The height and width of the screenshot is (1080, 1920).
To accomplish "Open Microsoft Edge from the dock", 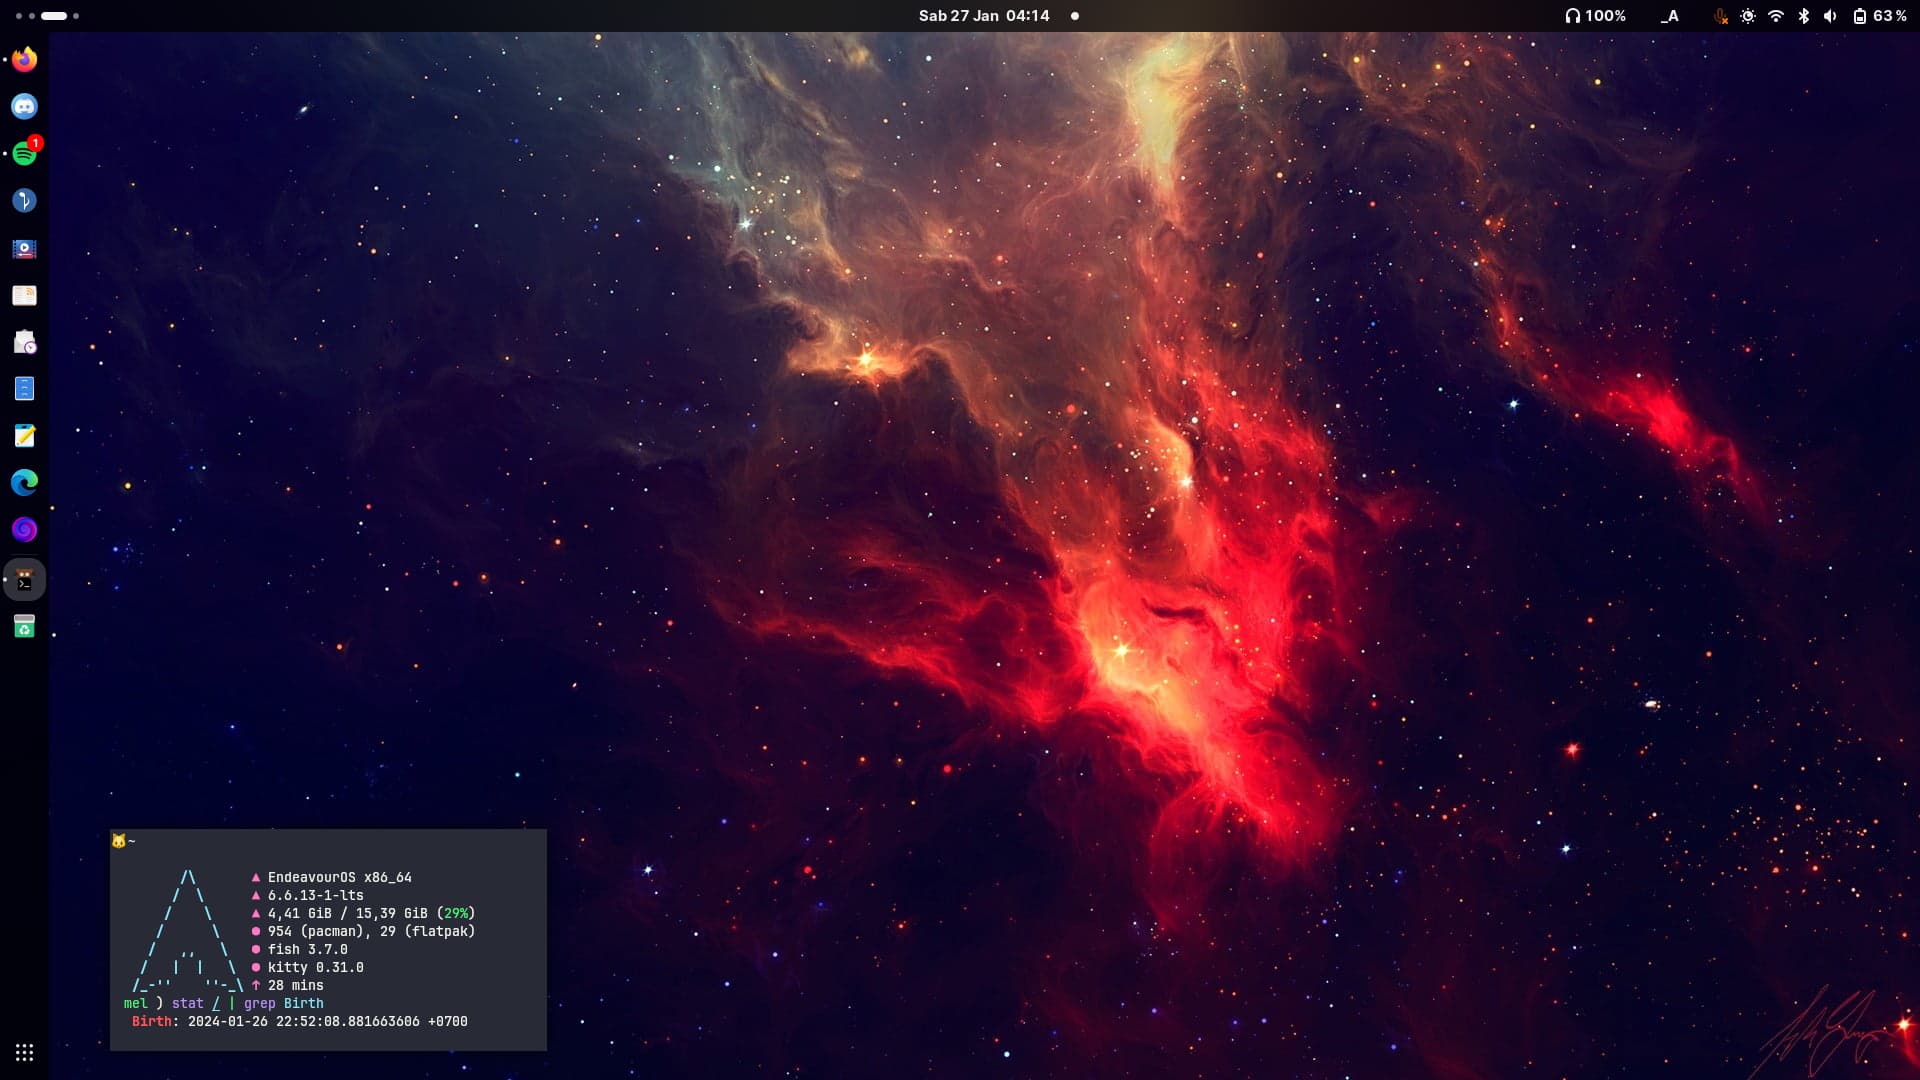I will pyautogui.click(x=24, y=483).
